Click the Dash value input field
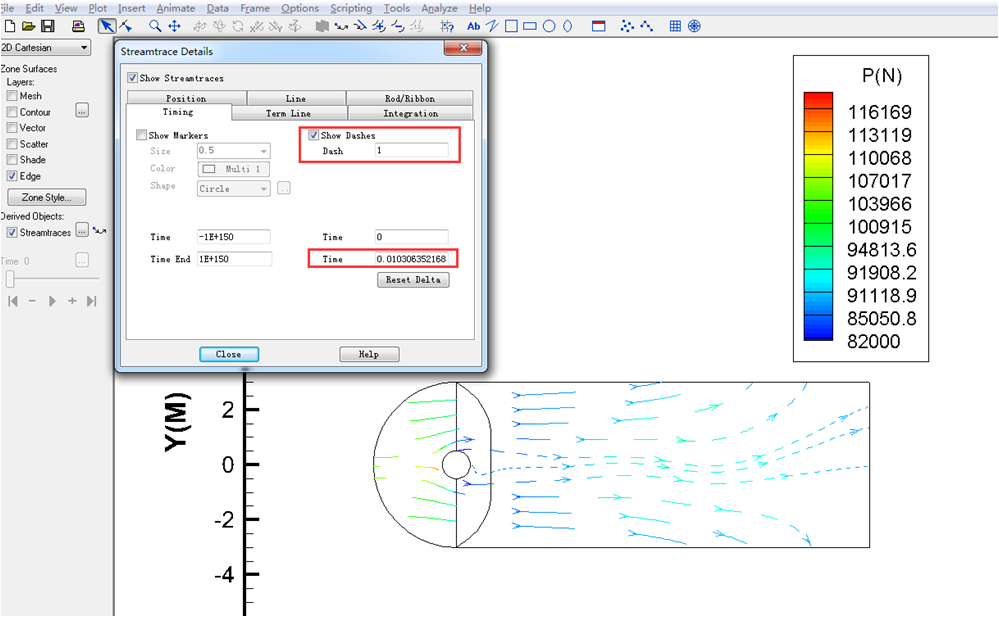 point(412,150)
